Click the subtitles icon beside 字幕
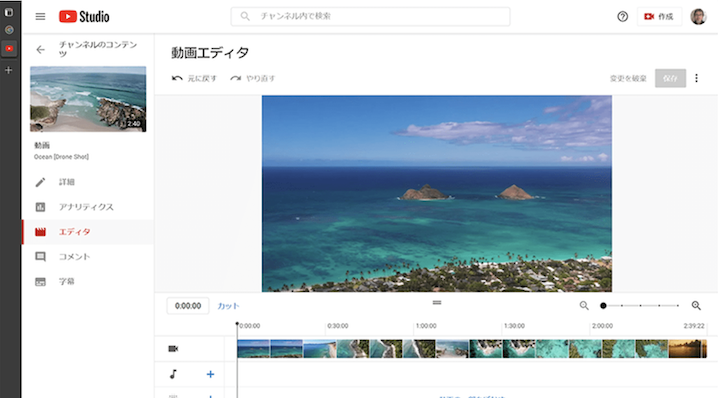Screen dimensions: 720x398 40,281
